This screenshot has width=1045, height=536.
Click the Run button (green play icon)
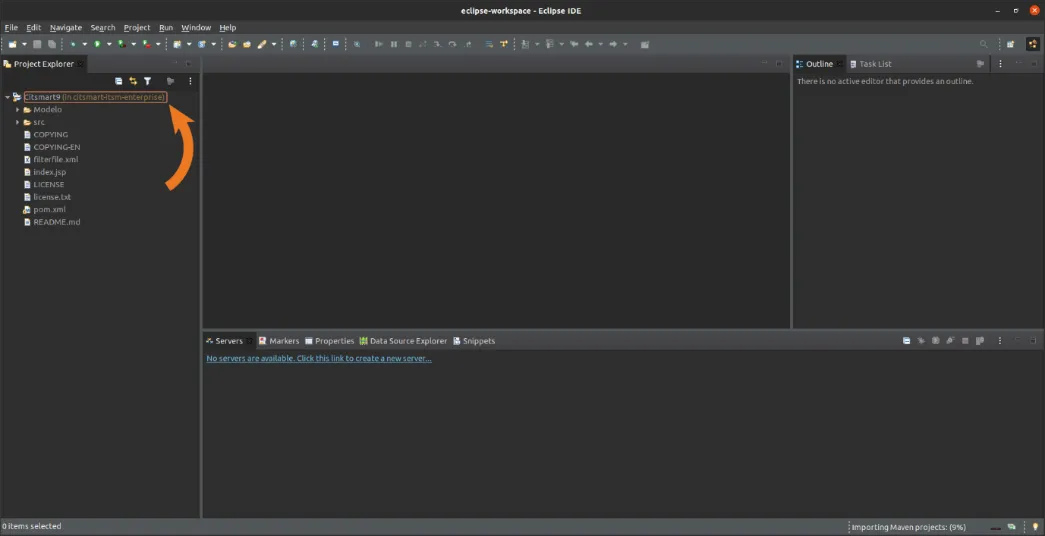point(97,44)
